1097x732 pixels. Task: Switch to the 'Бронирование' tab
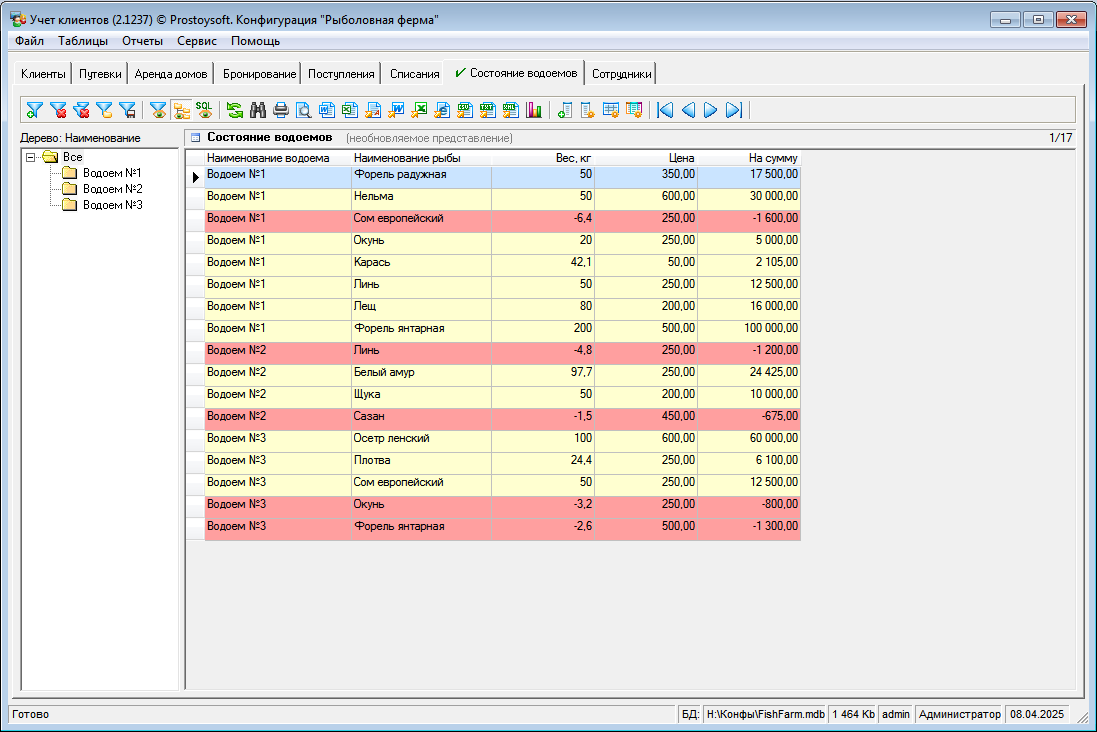click(259, 74)
